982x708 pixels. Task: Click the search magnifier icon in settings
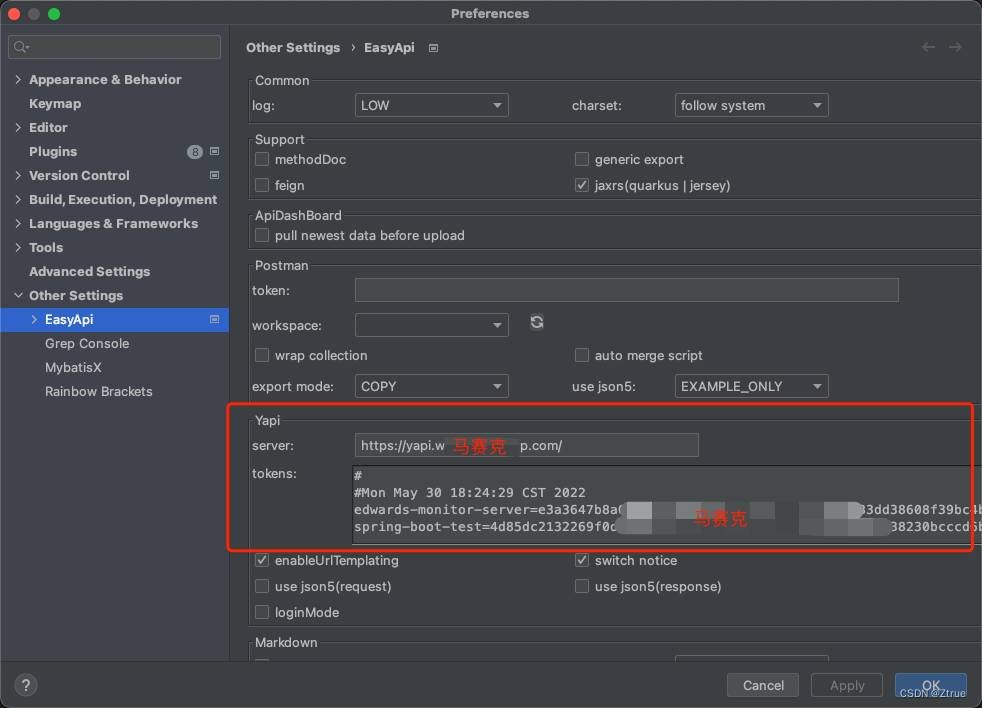pyautogui.click(x=21, y=47)
